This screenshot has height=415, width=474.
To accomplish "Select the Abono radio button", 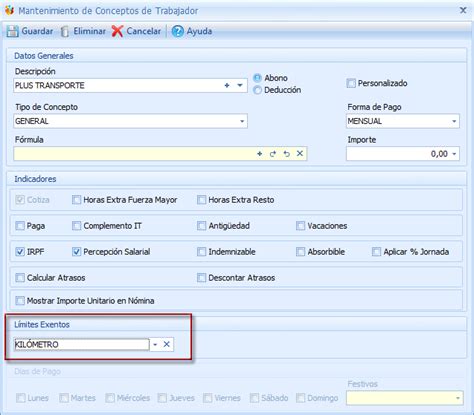I will (257, 78).
